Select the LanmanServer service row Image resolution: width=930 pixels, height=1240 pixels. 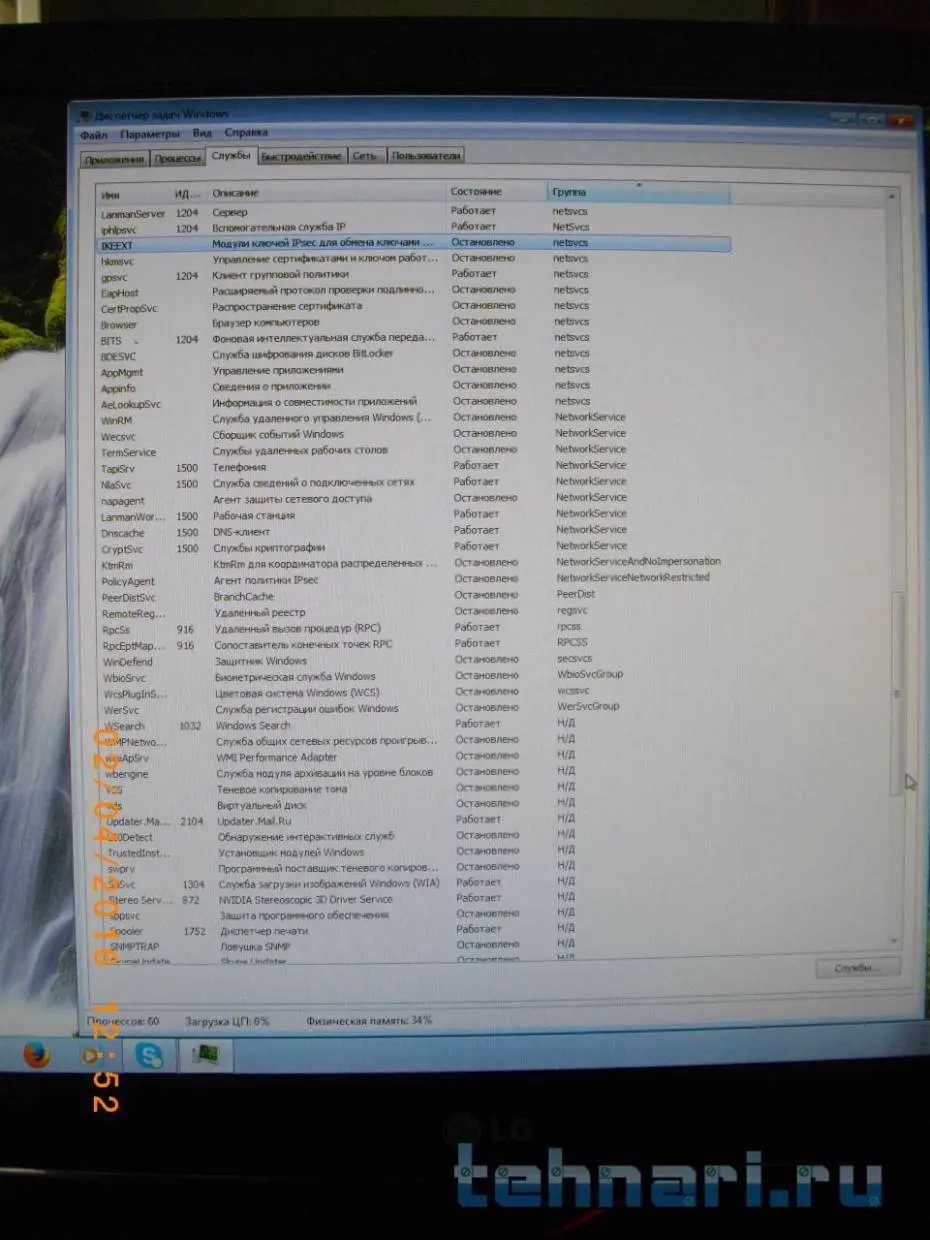(414, 213)
